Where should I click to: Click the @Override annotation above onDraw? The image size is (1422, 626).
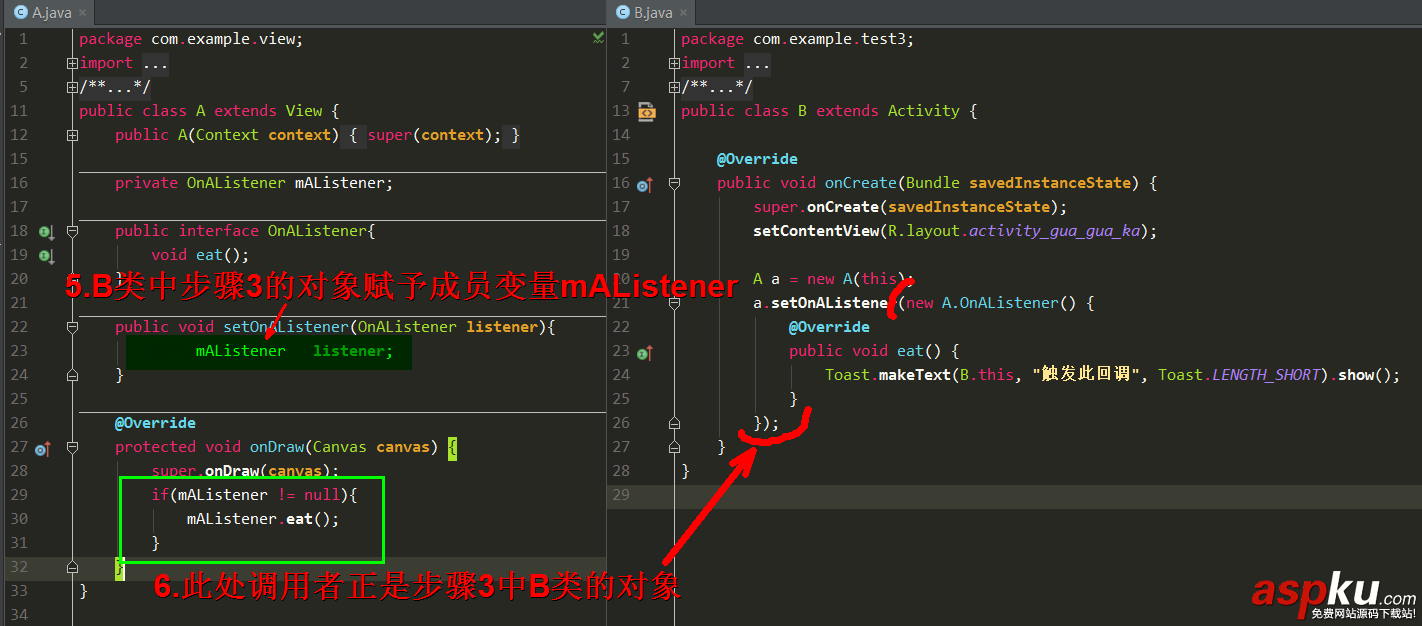coord(155,423)
